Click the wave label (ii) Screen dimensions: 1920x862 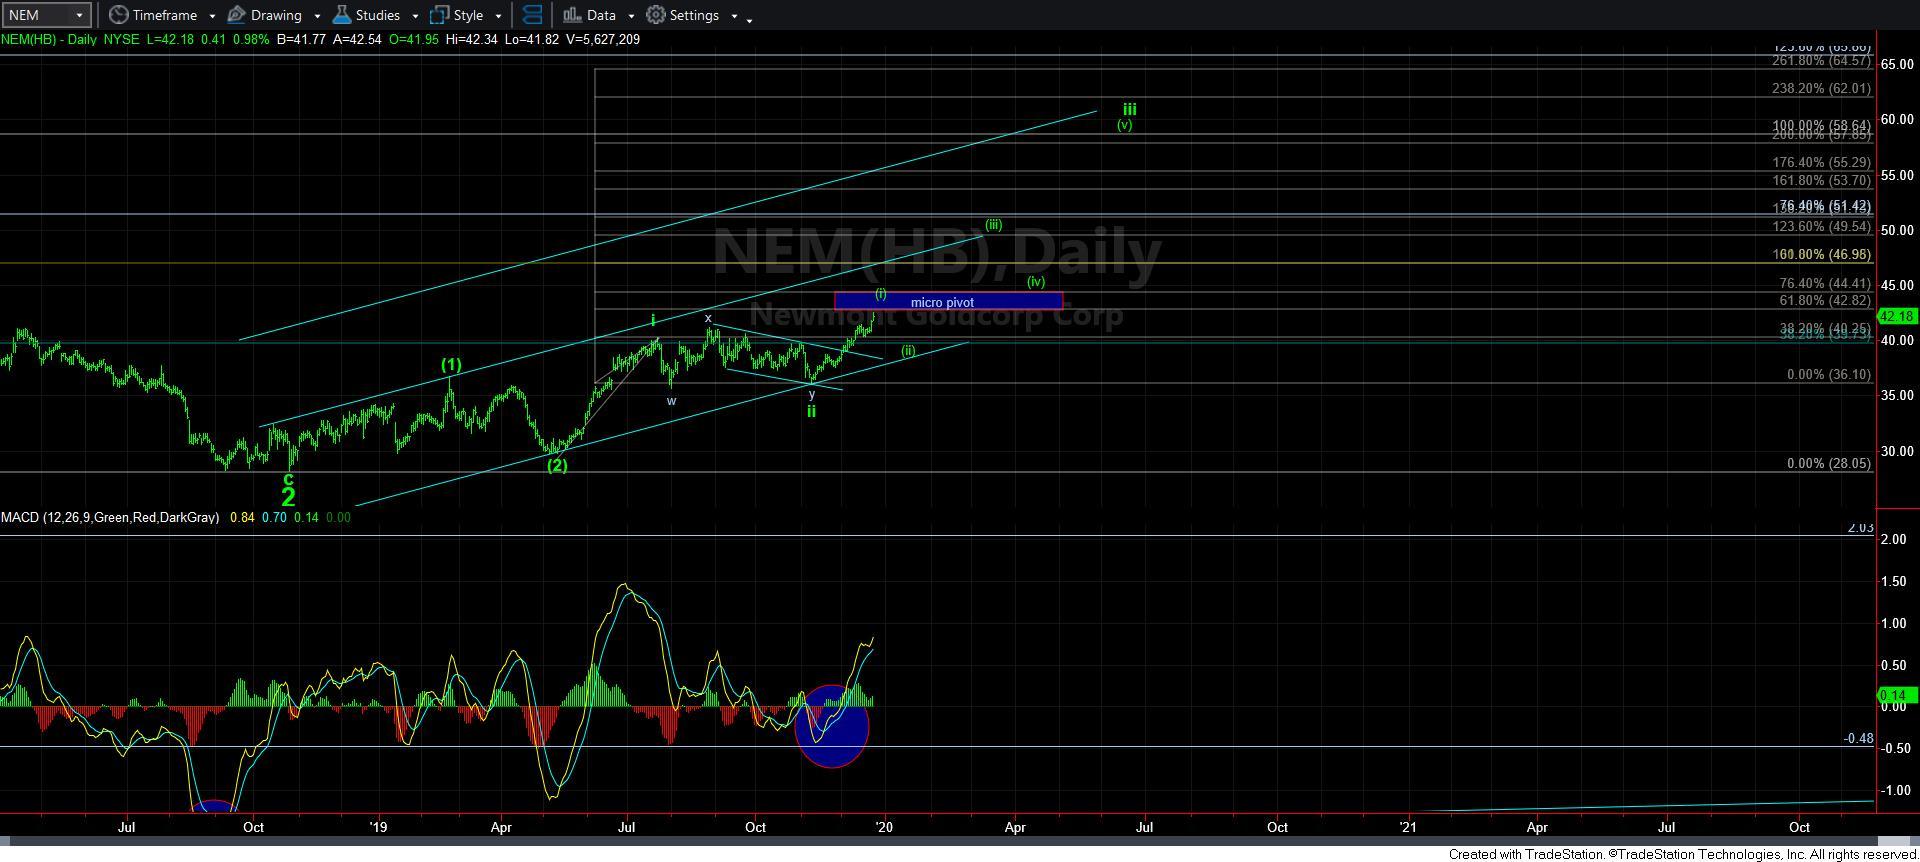point(908,351)
